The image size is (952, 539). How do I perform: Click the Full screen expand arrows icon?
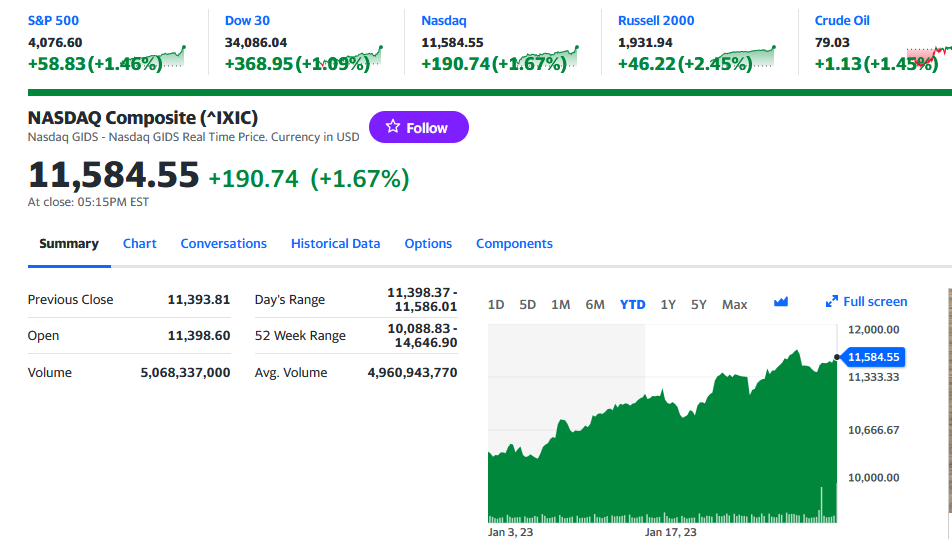(x=831, y=301)
